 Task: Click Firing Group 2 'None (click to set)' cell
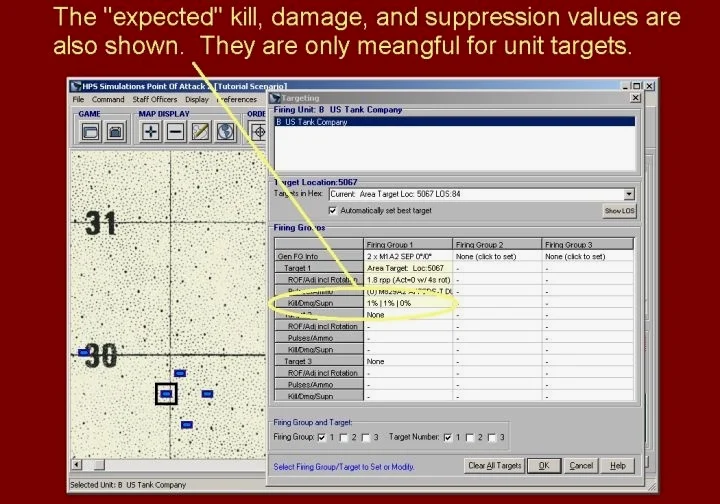497,256
